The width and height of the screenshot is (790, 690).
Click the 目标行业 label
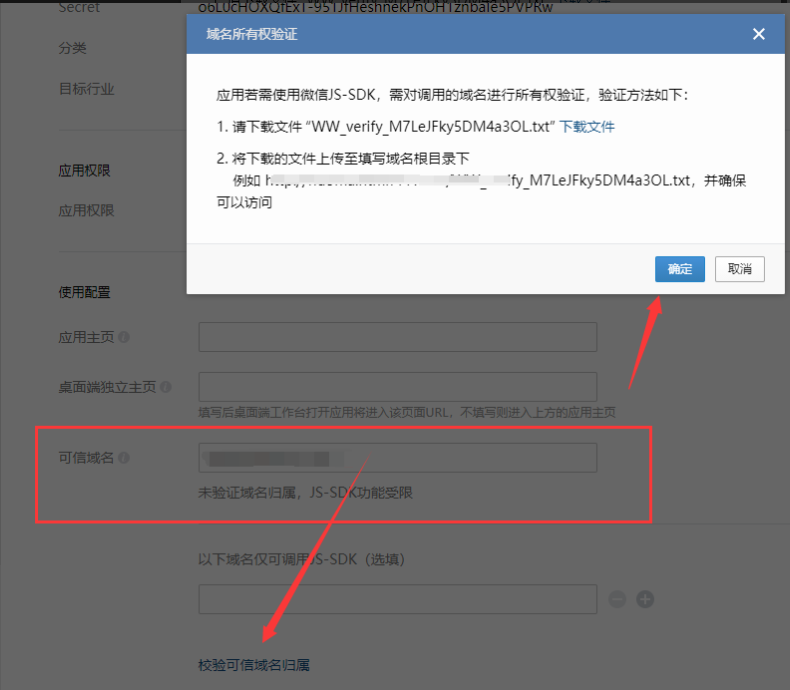coord(87,89)
